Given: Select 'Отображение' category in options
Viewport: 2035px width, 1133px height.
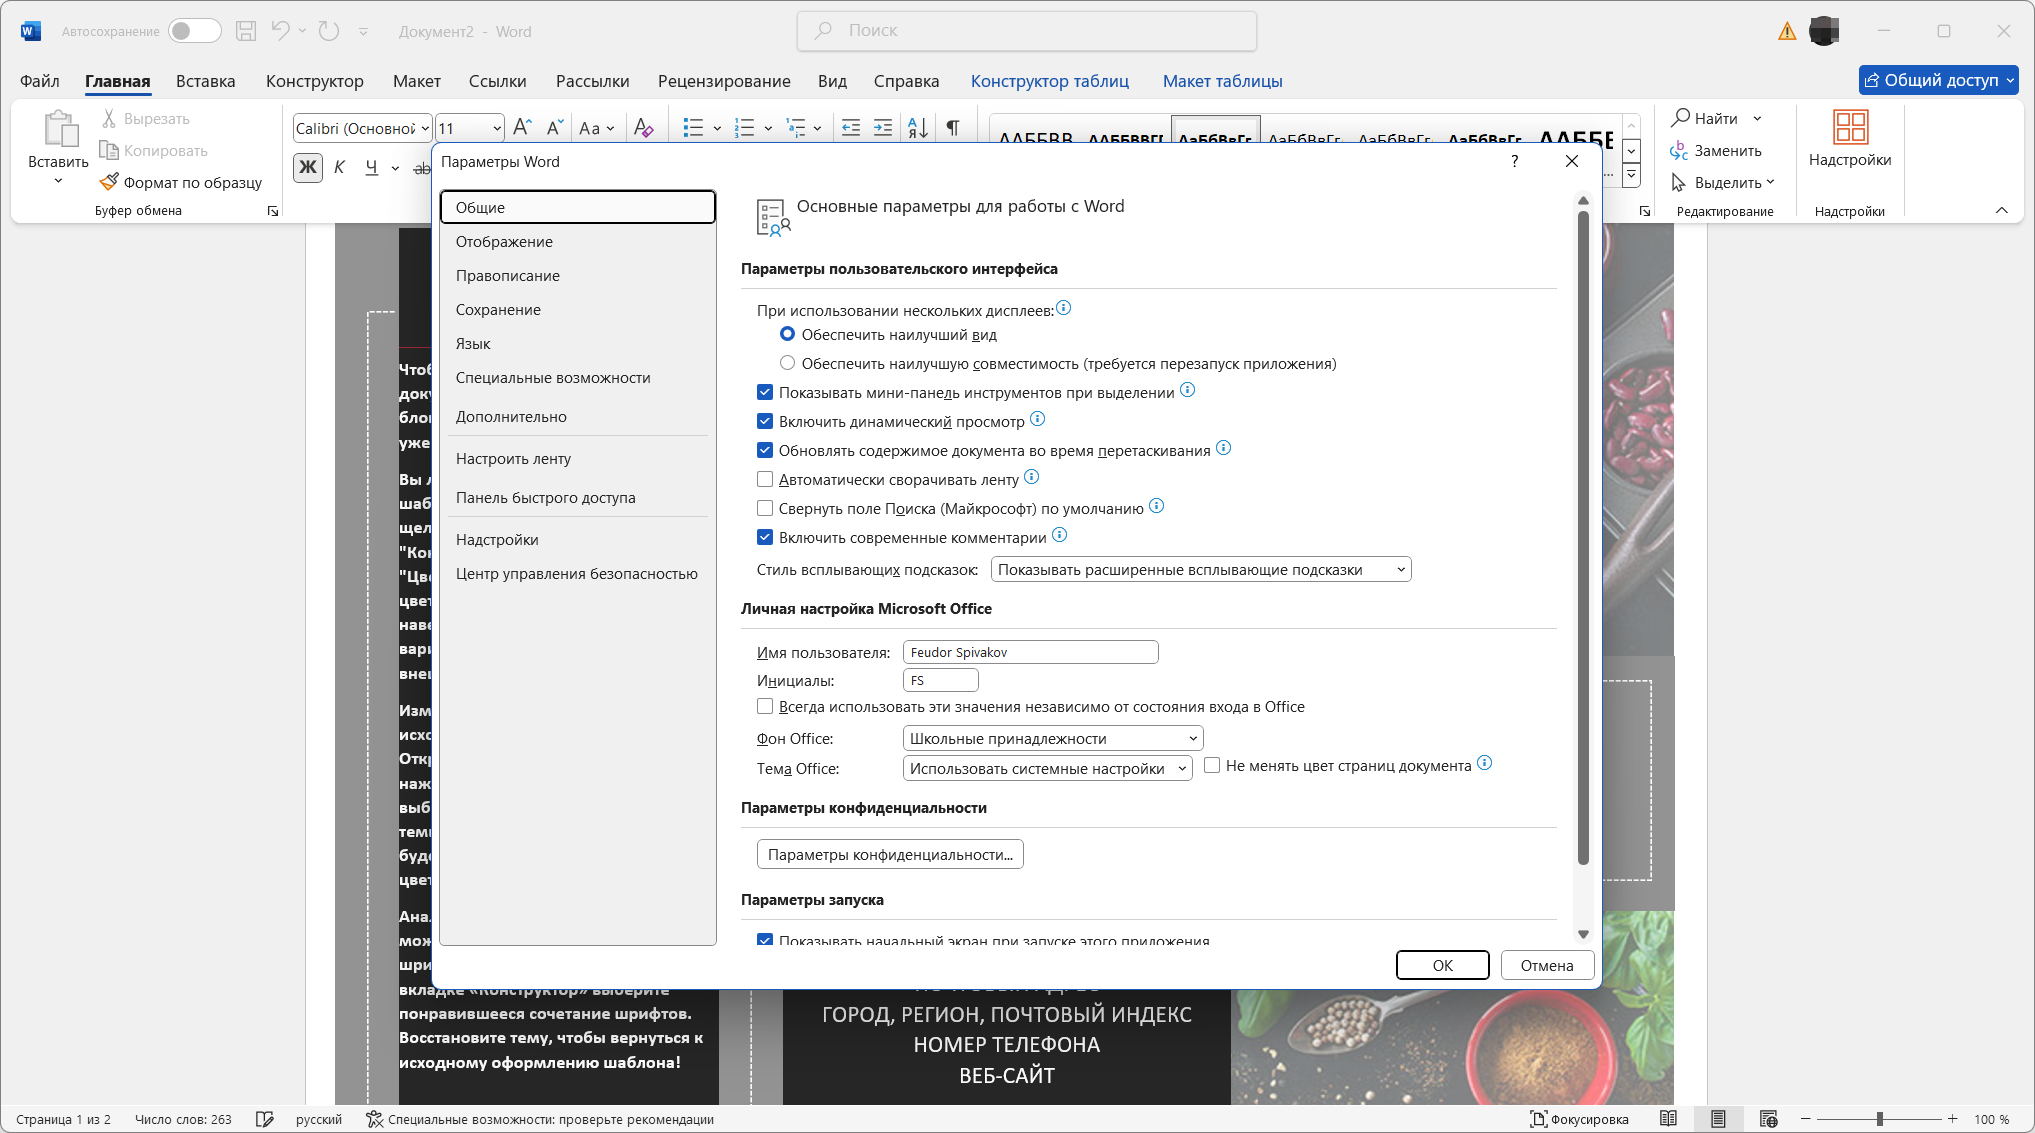Looking at the screenshot, I should [x=578, y=241].
